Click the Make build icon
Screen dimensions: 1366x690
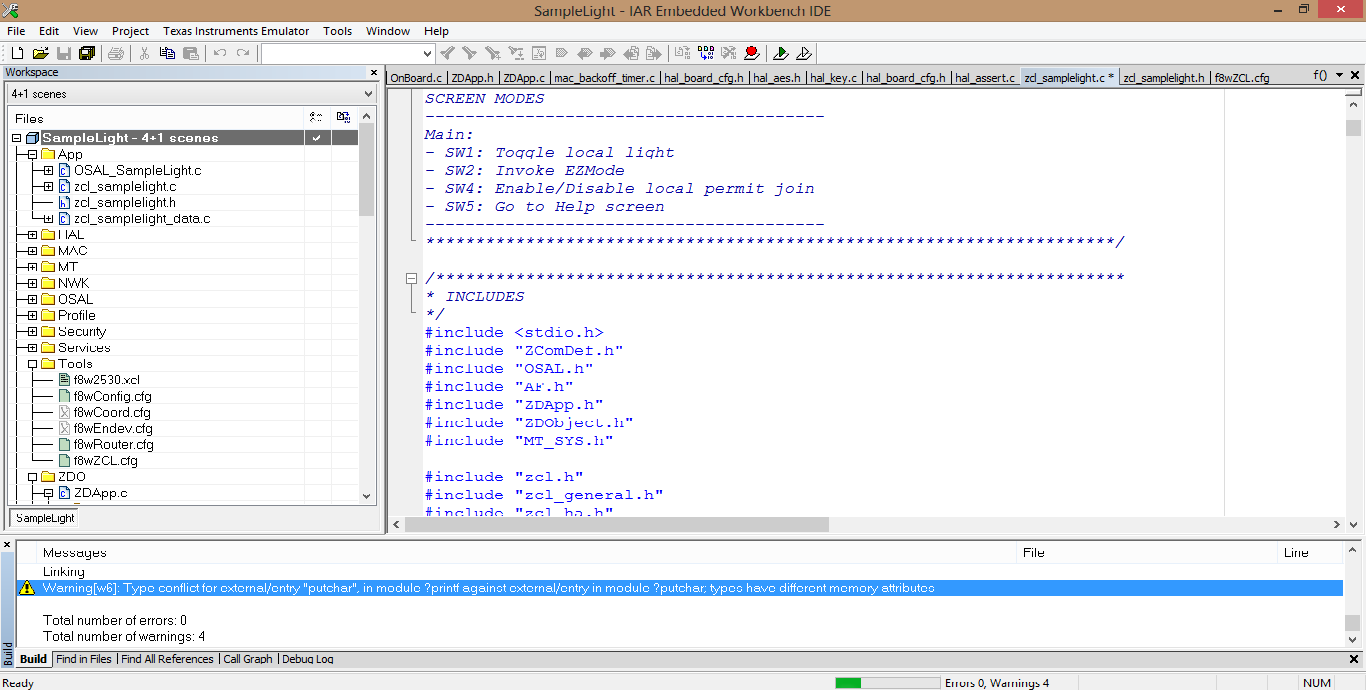click(706, 53)
